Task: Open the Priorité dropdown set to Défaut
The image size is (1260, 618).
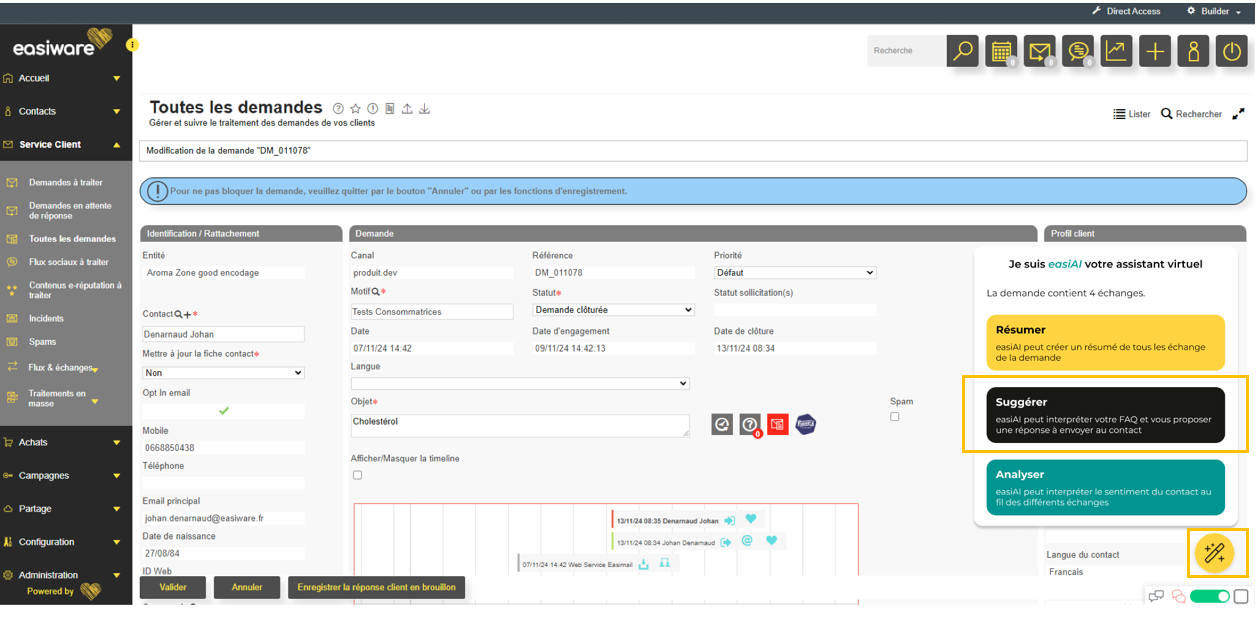Action: point(795,272)
